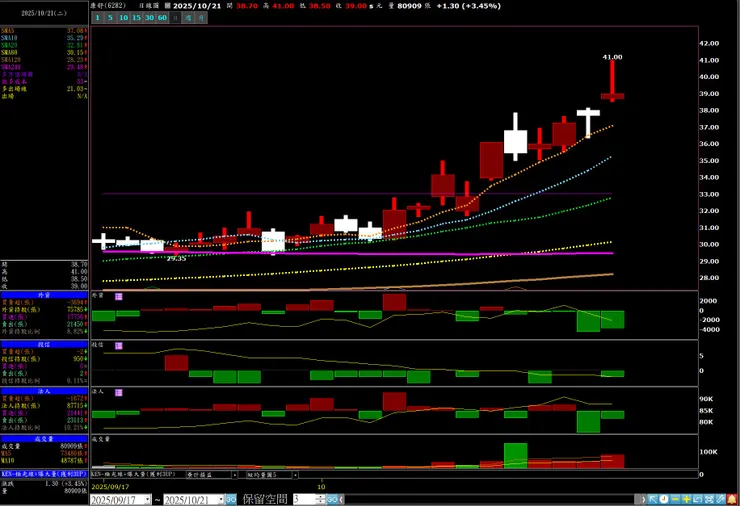Open the start date 2025/09/17 dropdown
Image resolution: width=740 pixels, height=506 pixels.
coord(148,499)
